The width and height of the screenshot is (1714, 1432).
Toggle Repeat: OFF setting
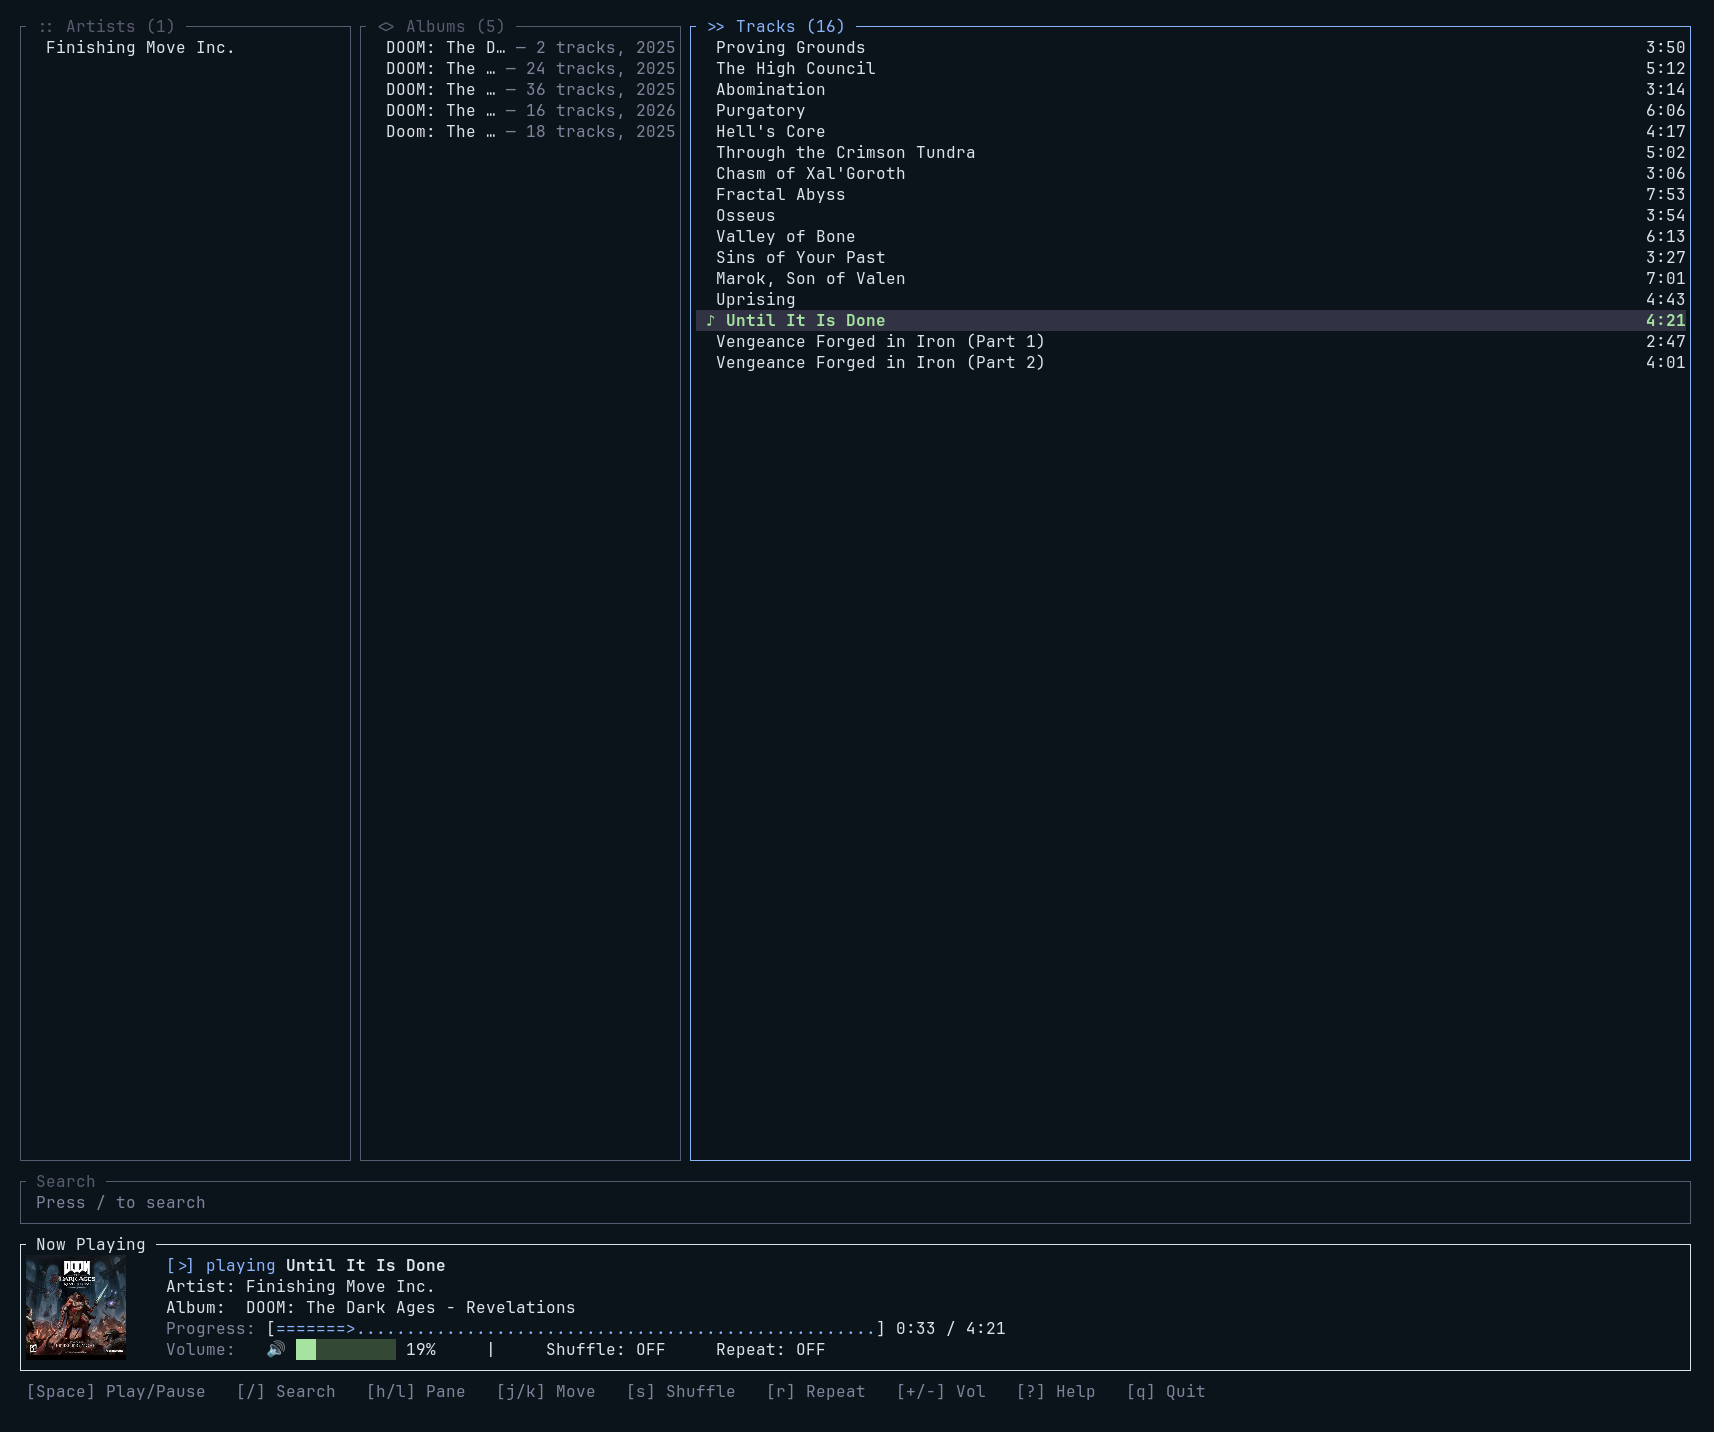pos(771,1350)
